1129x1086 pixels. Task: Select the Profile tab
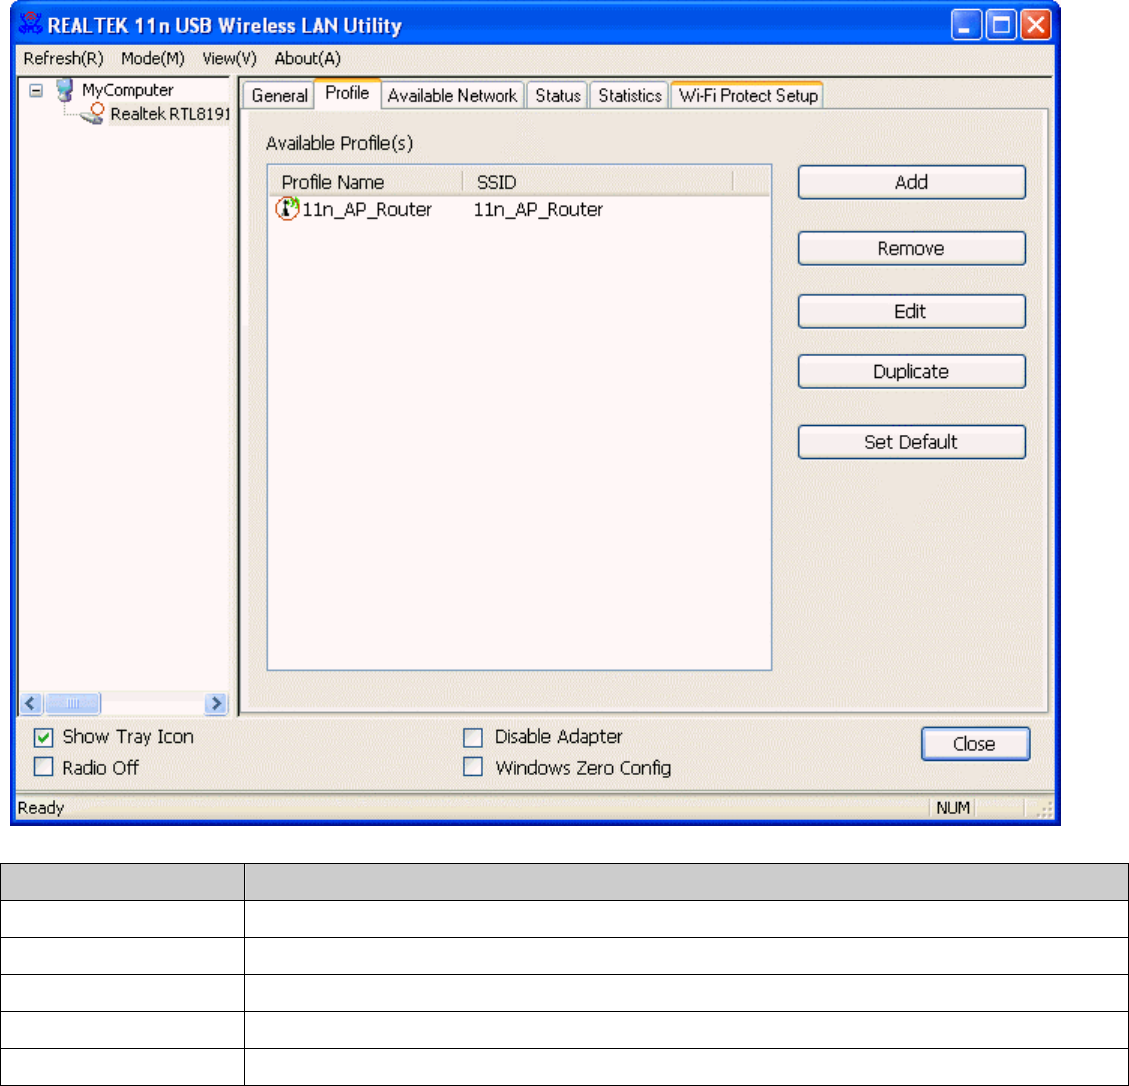tap(347, 94)
